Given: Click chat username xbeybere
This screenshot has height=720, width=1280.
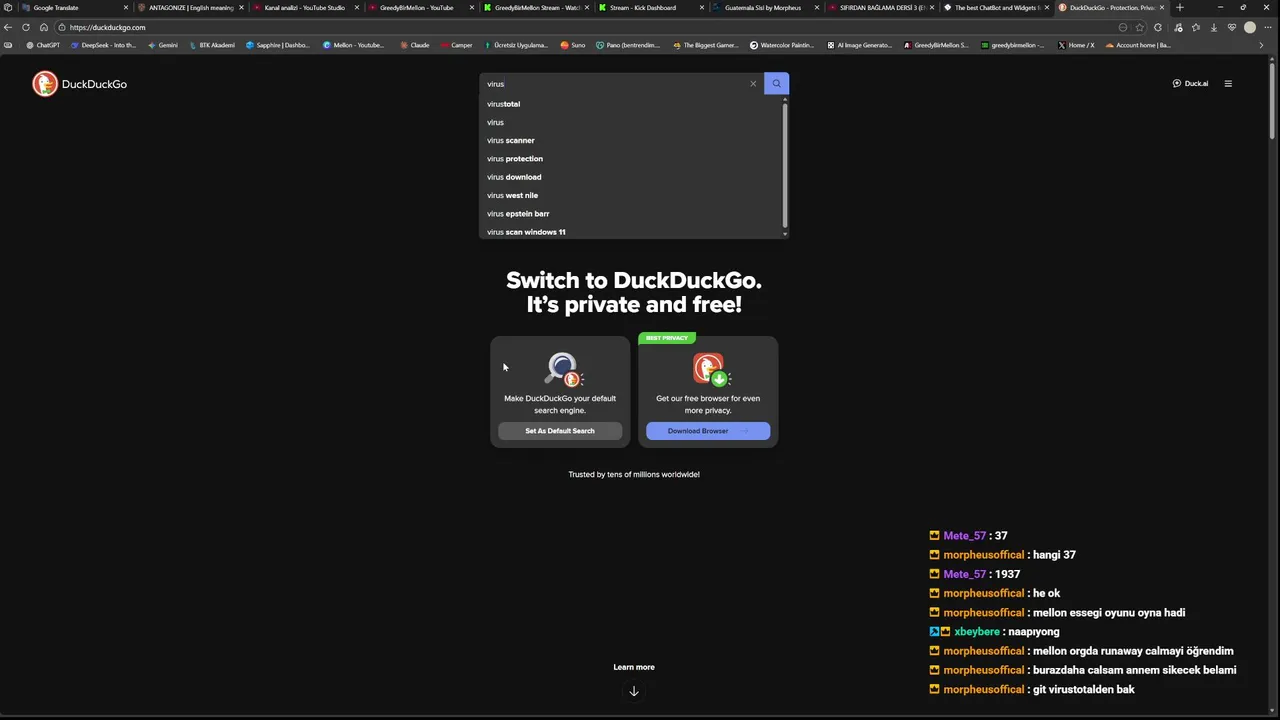Looking at the screenshot, I should point(977,632).
